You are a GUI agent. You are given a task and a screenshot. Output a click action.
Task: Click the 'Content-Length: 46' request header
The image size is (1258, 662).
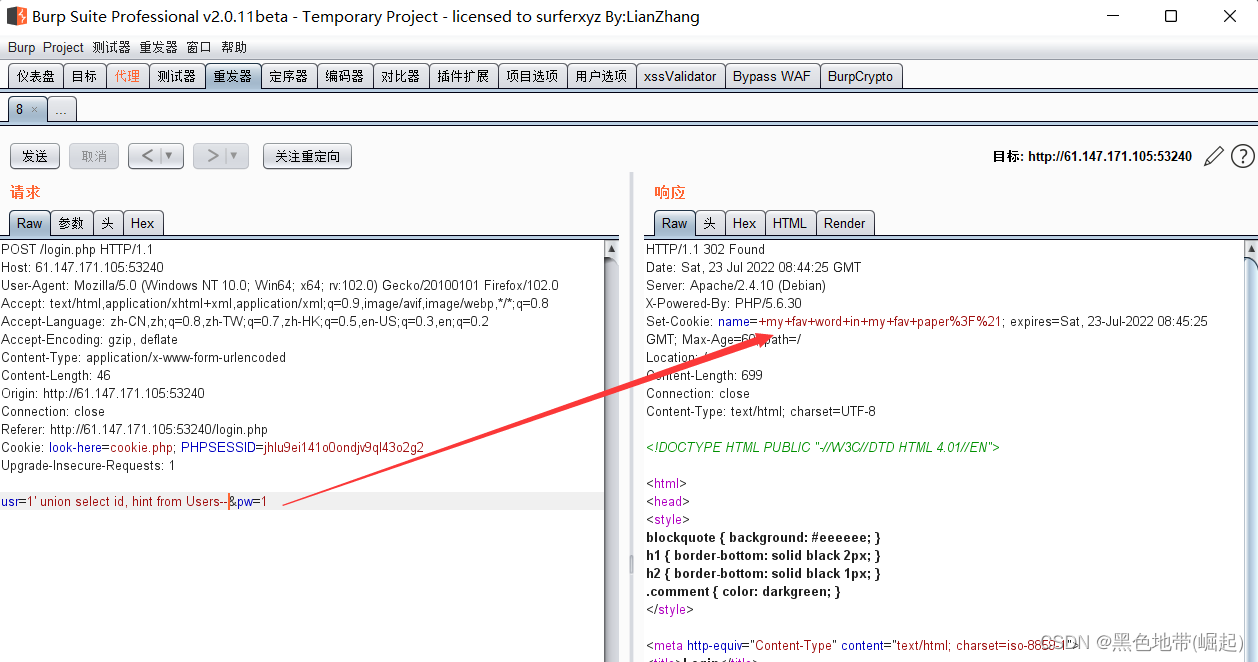coord(56,375)
